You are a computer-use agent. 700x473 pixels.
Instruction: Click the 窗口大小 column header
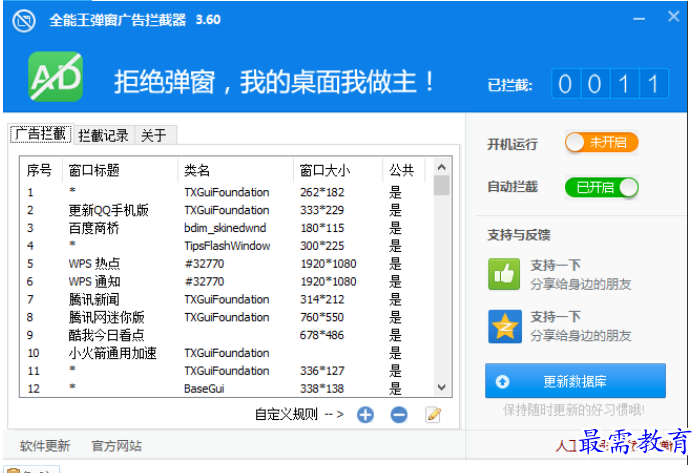coord(338,170)
